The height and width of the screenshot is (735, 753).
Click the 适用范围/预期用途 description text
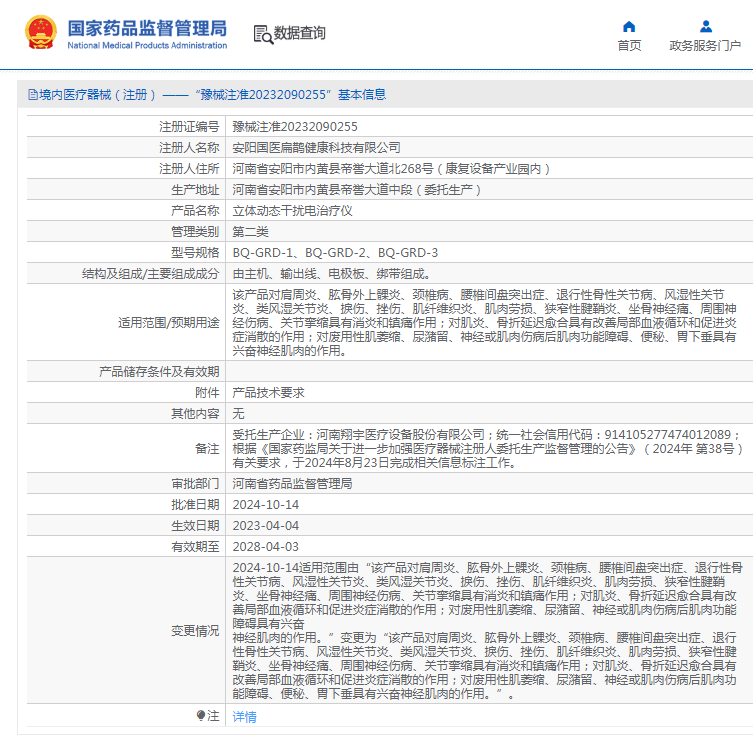click(485, 323)
